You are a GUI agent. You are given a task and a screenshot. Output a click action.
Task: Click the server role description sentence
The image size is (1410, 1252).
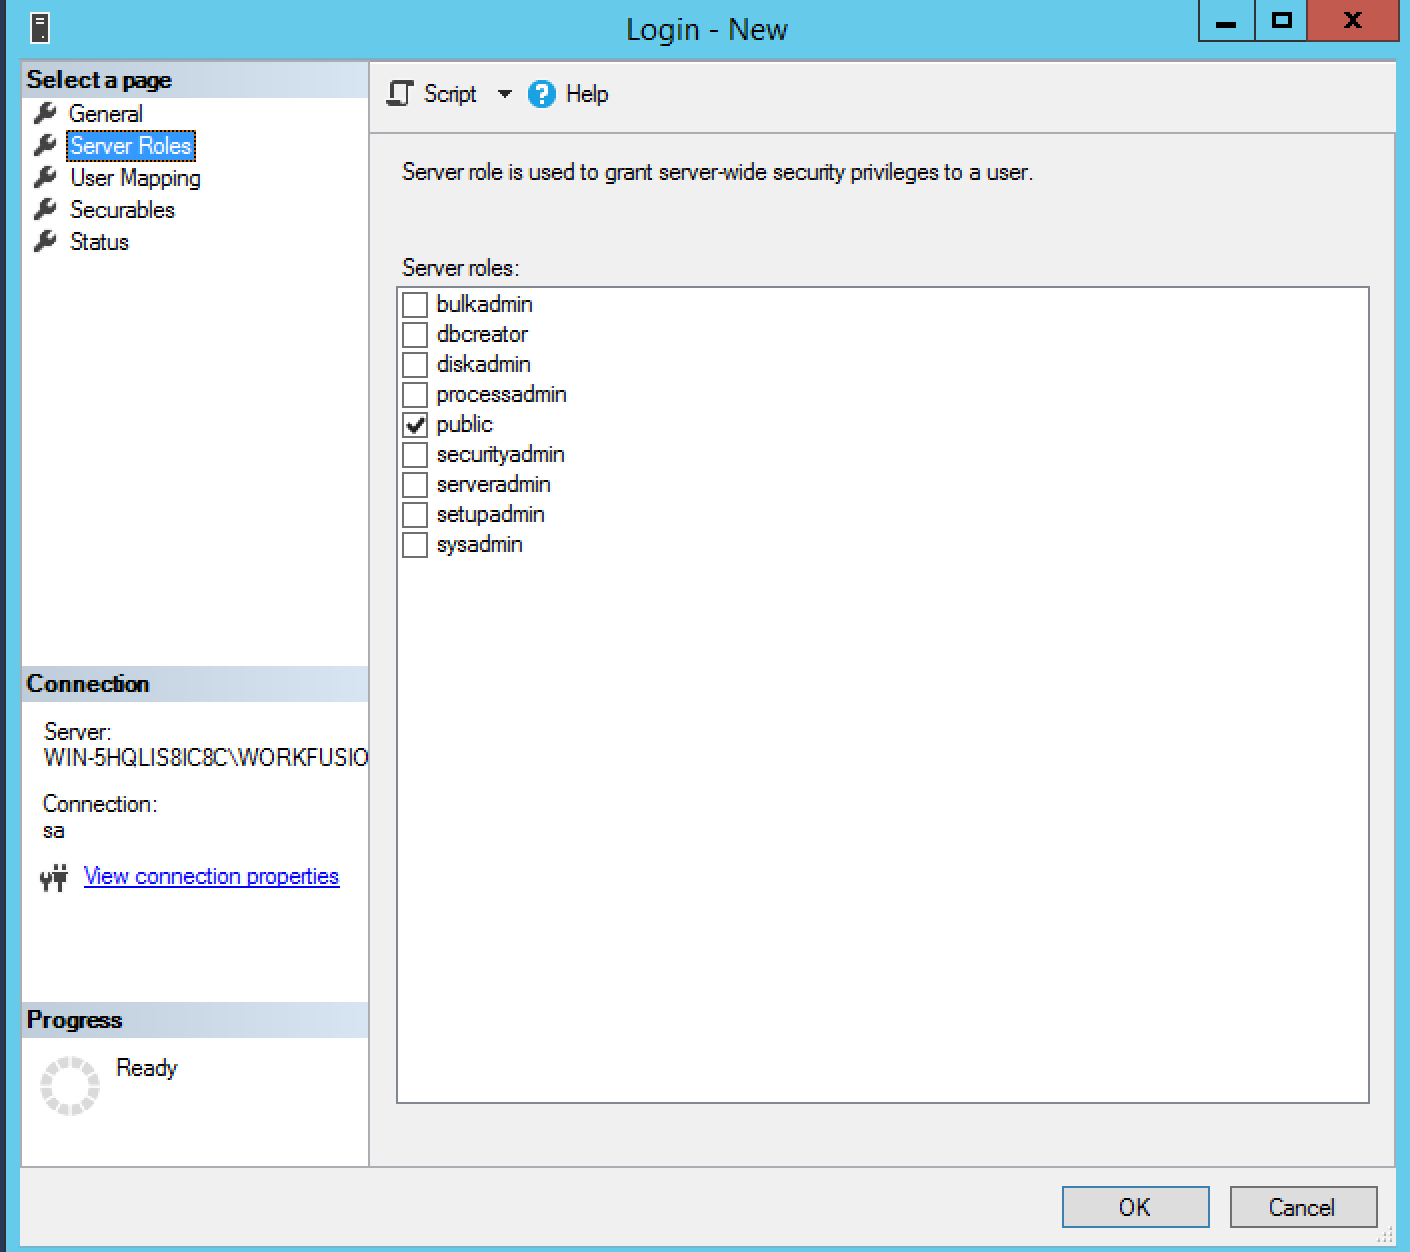tap(717, 172)
